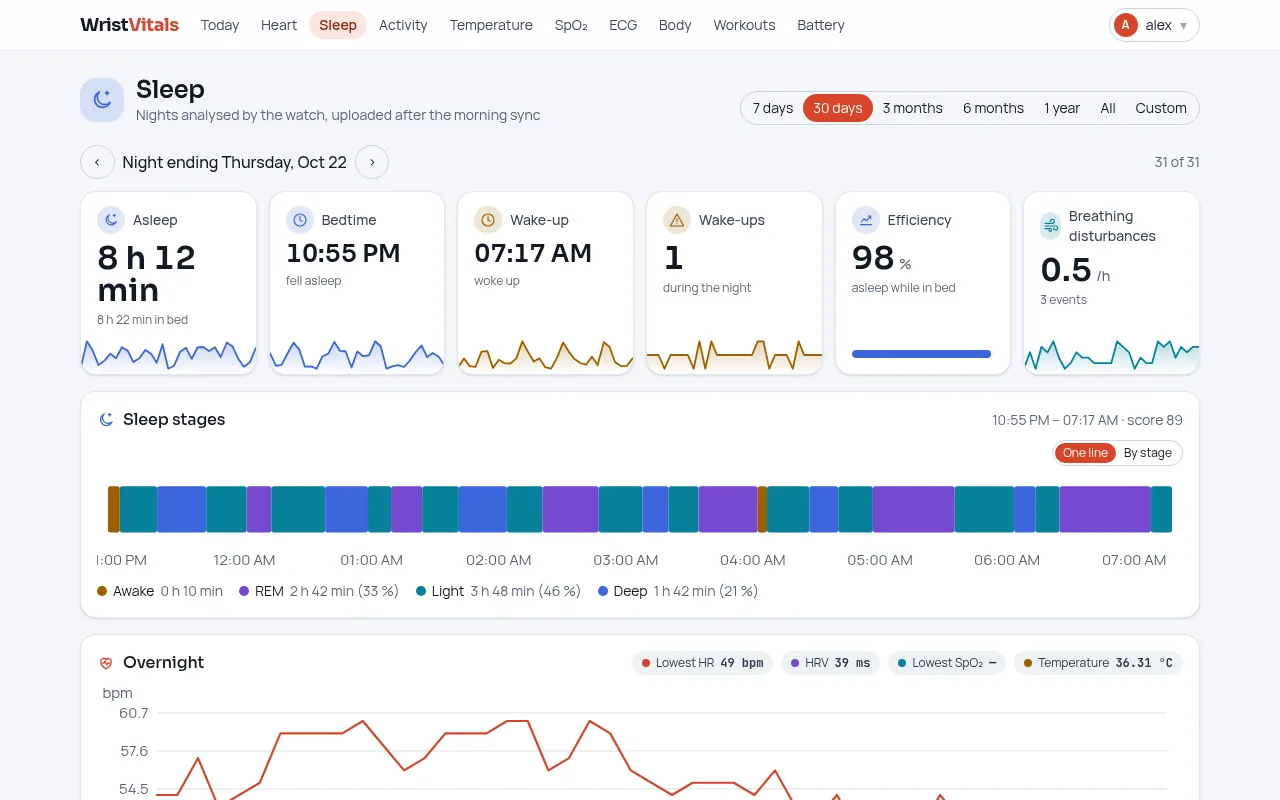Select the 30 days range
1280x800 pixels.
(838, 108)
